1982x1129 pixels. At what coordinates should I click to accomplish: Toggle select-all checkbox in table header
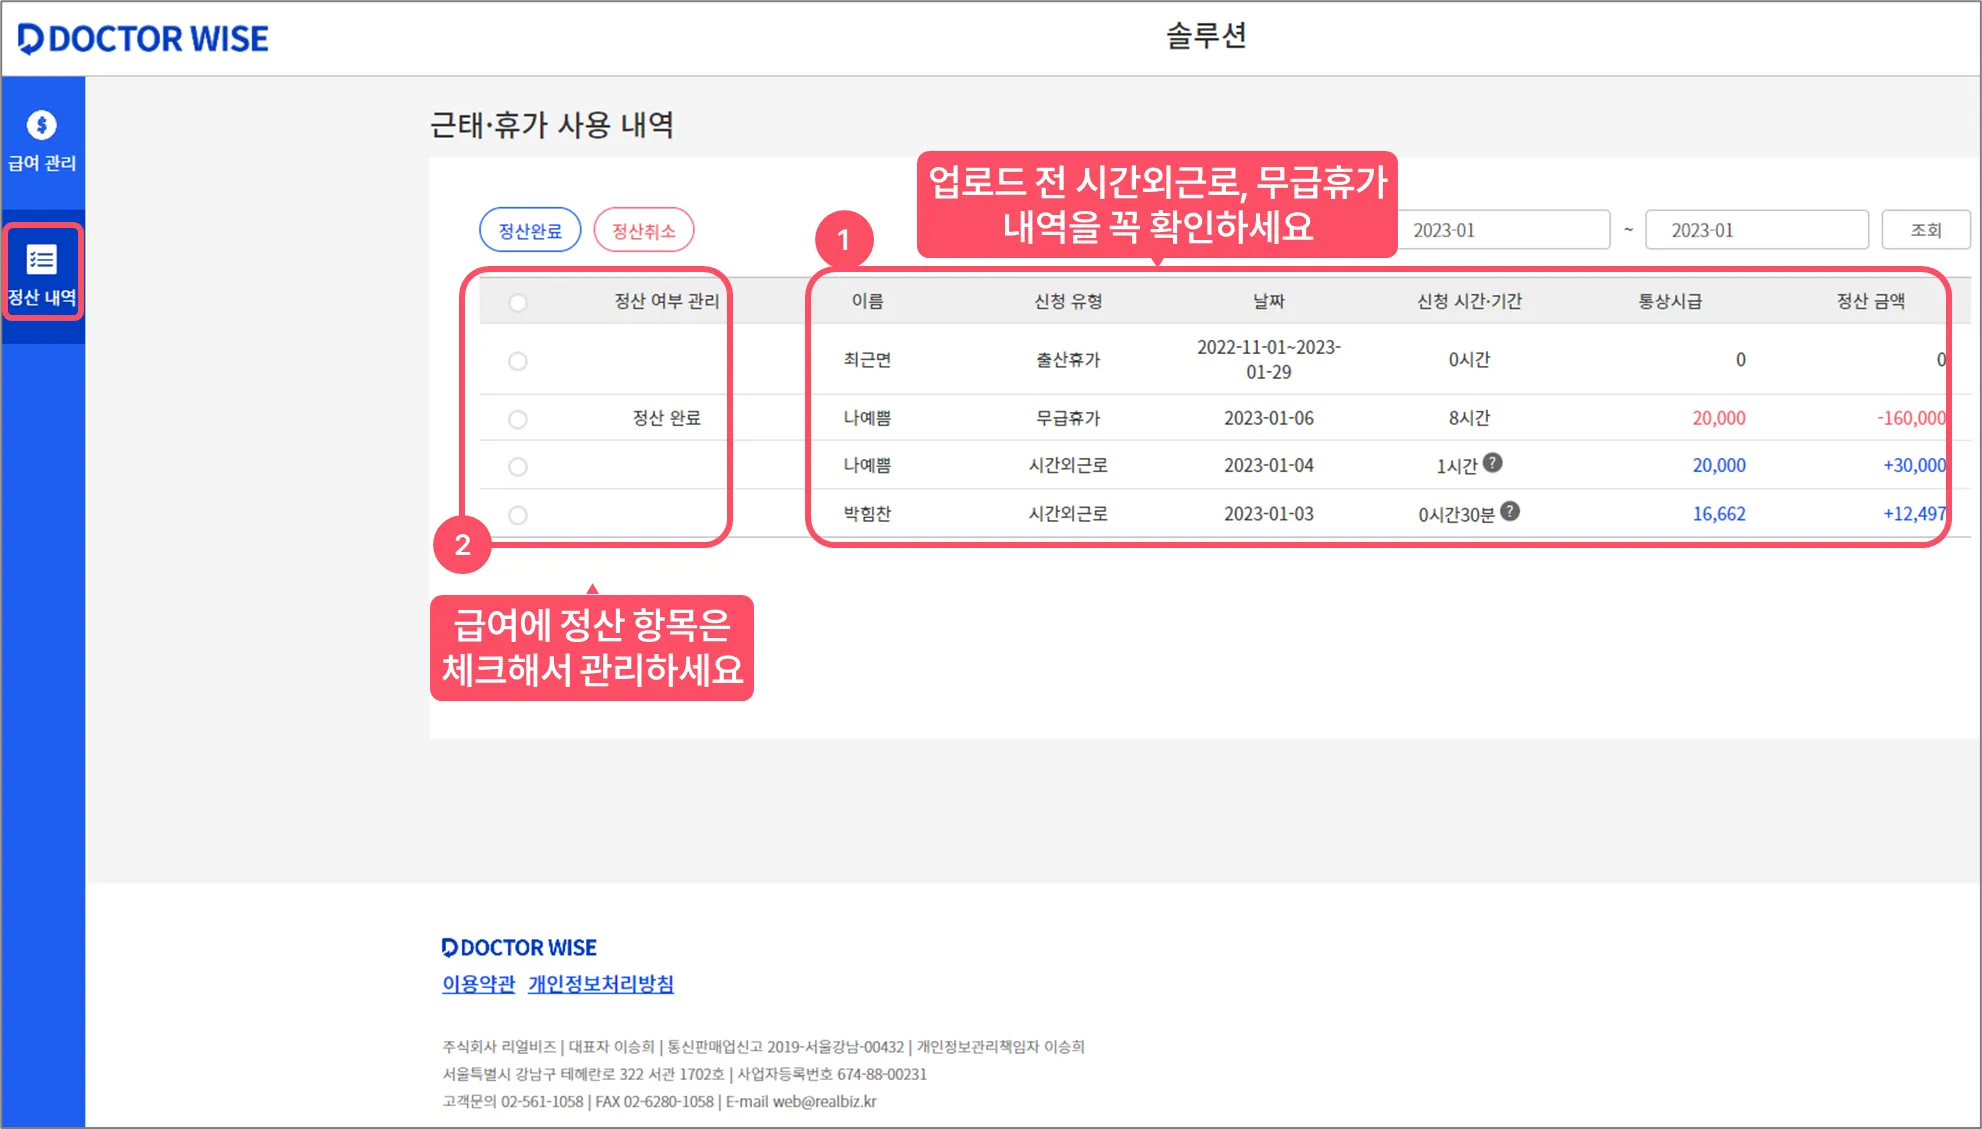pyautogui.click(x=517, y=302)
